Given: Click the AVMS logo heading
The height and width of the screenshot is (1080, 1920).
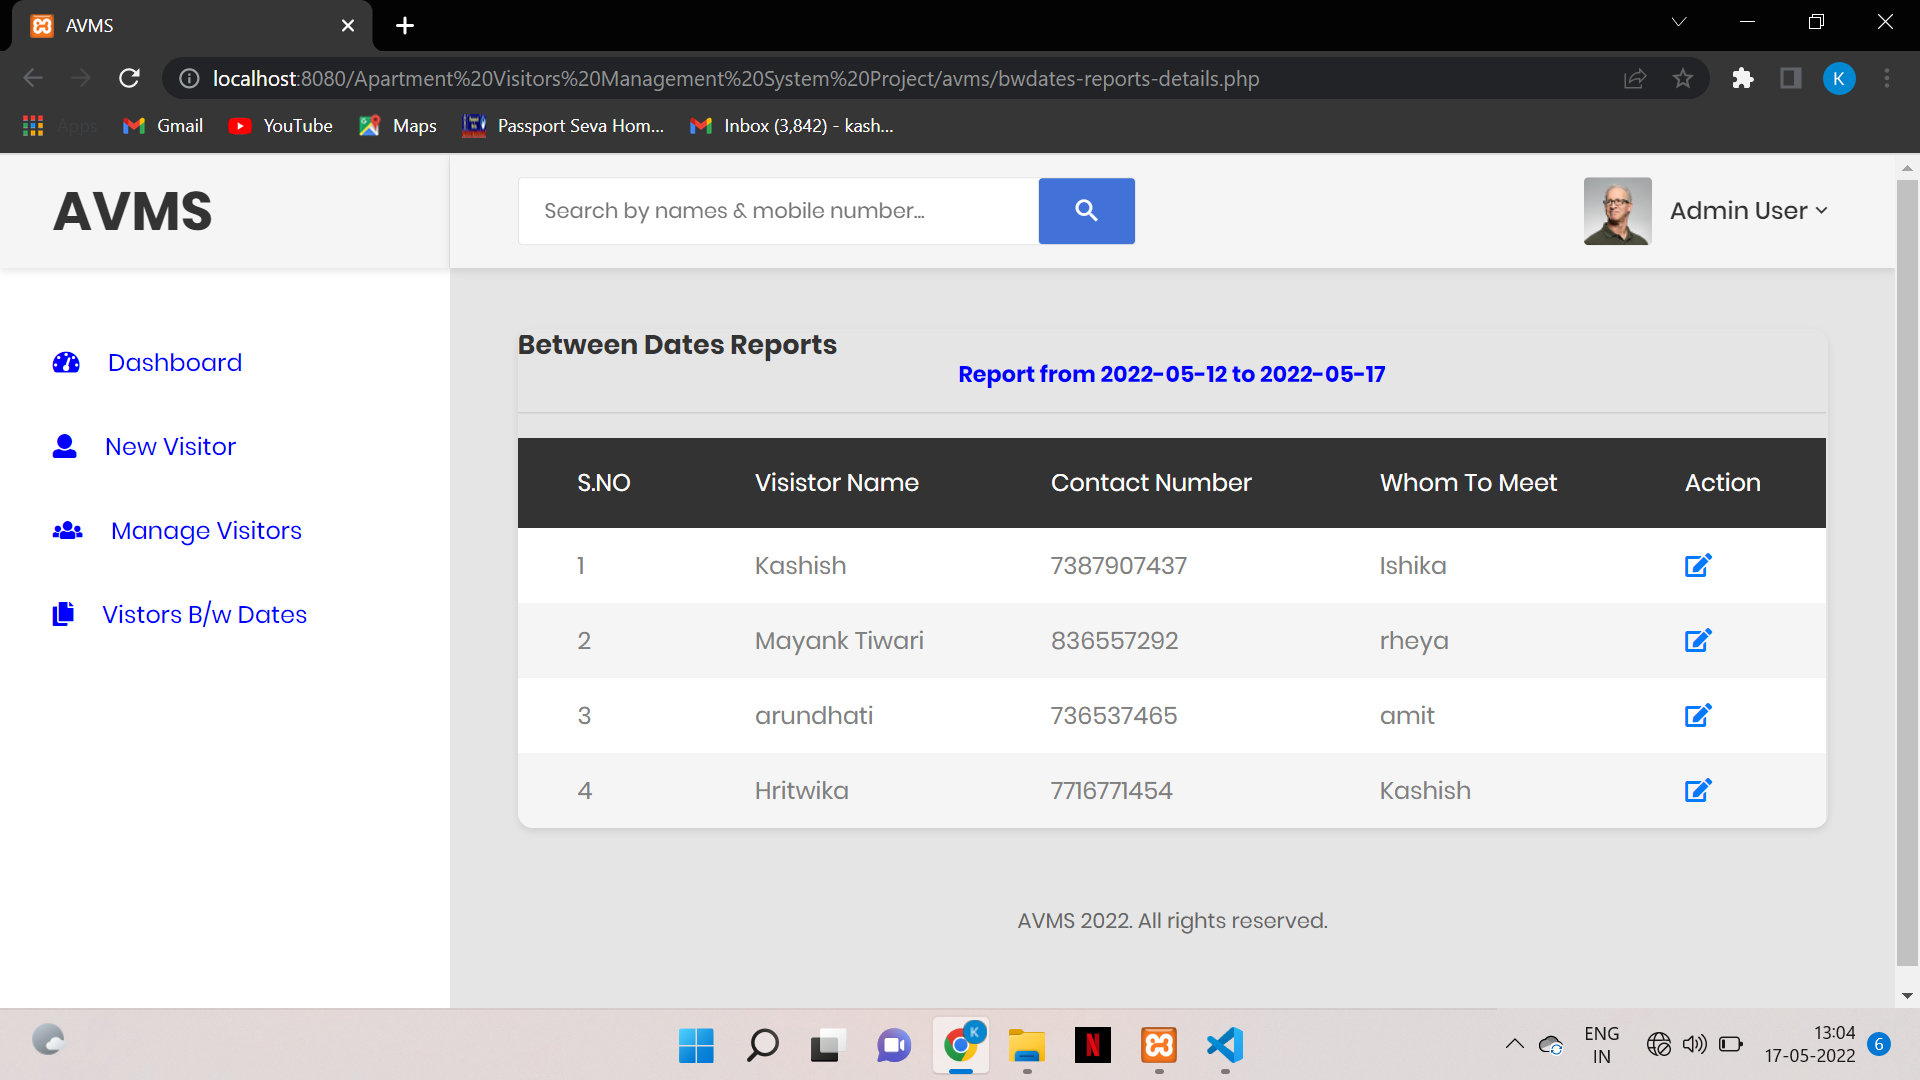Looking at the screenshot, I should coord(133,211).
